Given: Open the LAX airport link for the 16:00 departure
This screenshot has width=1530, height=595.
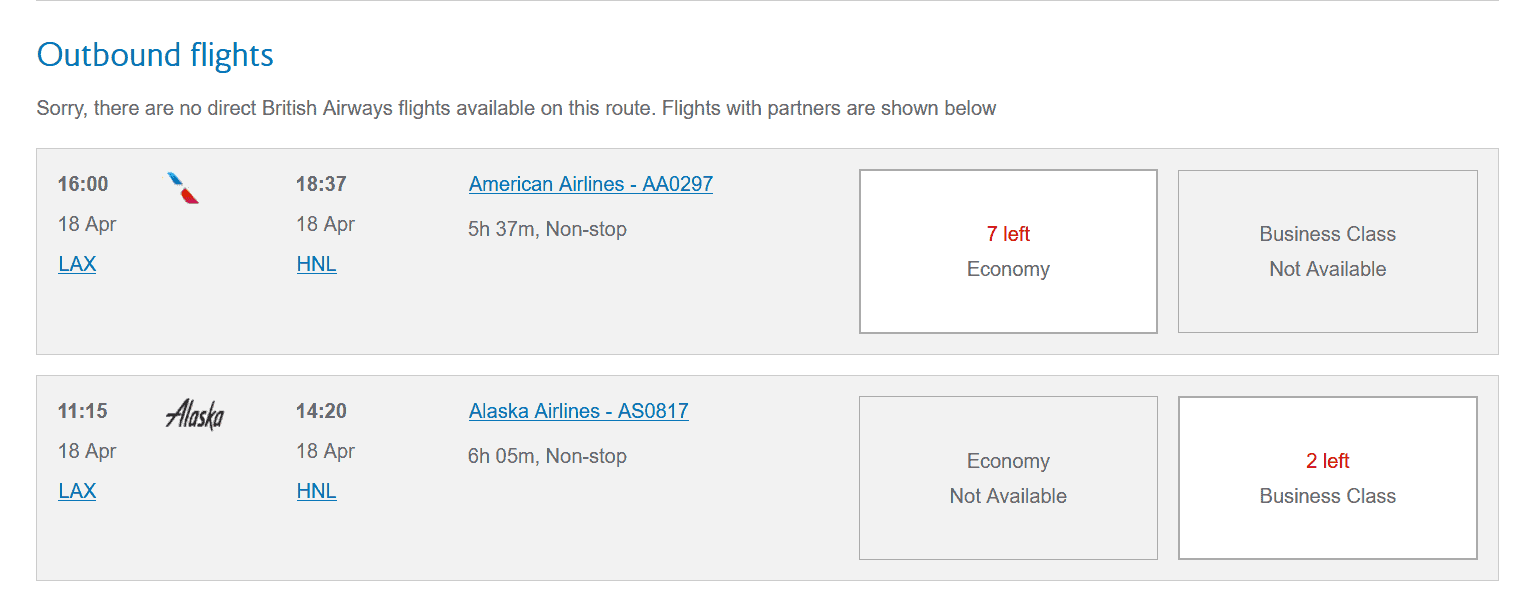Looking at the screenshot, I should pos(77,264).
